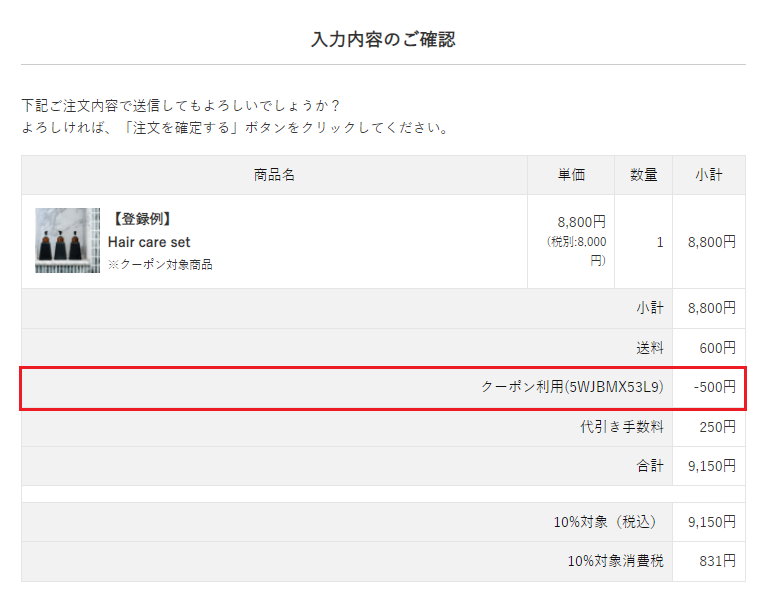Image resolution: width=768 pixels, height=596 pixels.
Task: Click the coupon code 5WJBMX53L9 text
Action: pyautogui.click(x=615, y=387)
